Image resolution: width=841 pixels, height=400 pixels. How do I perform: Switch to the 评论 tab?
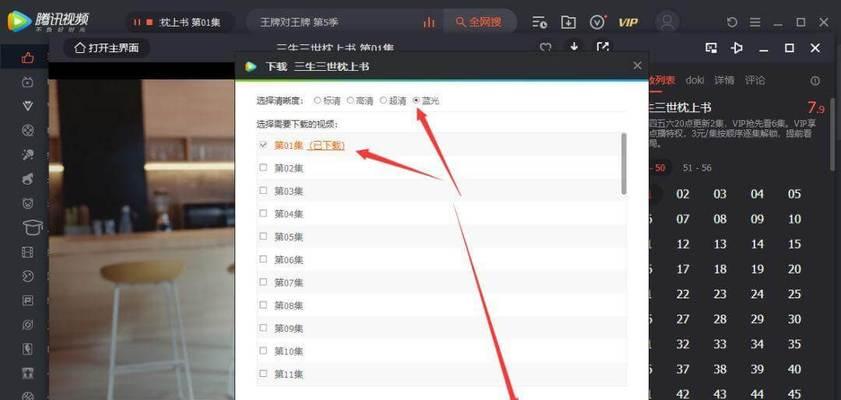click(755, 80)
